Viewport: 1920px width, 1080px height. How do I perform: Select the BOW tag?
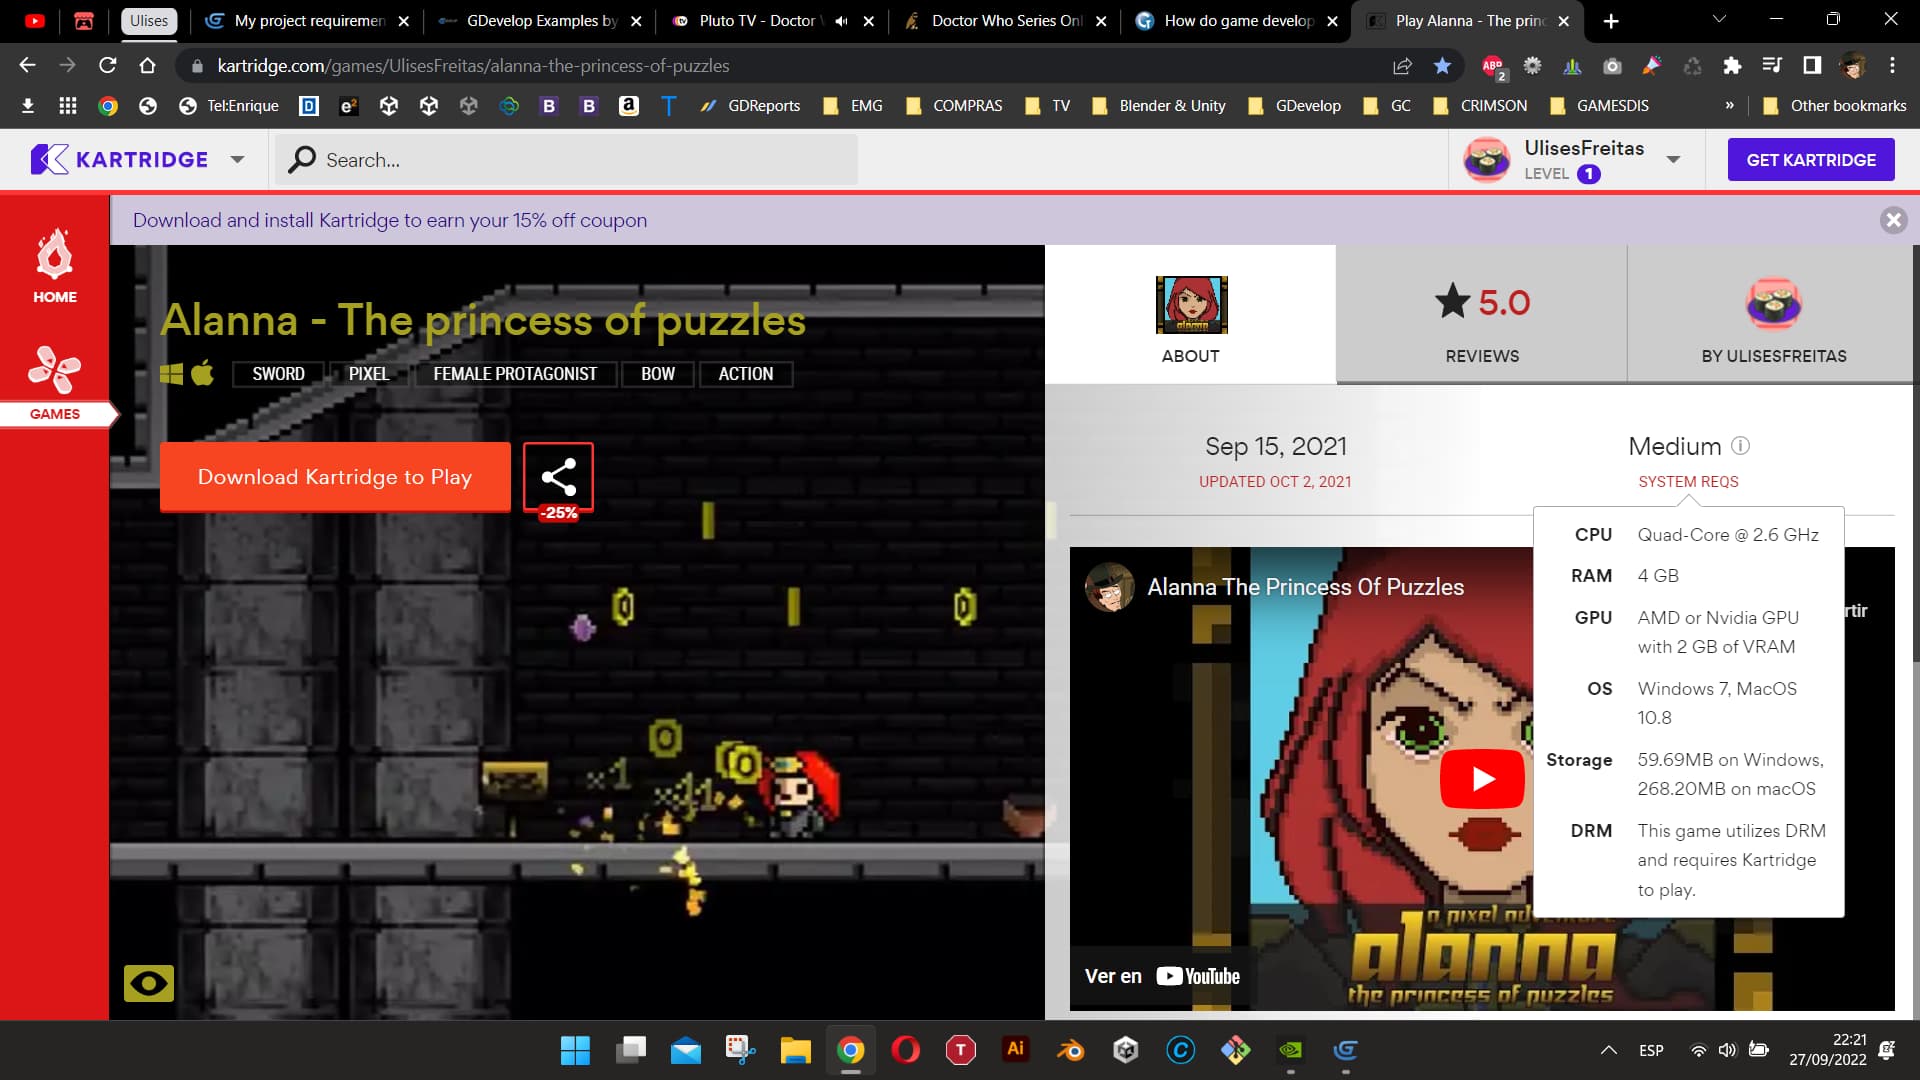click(x=658, y=374)
